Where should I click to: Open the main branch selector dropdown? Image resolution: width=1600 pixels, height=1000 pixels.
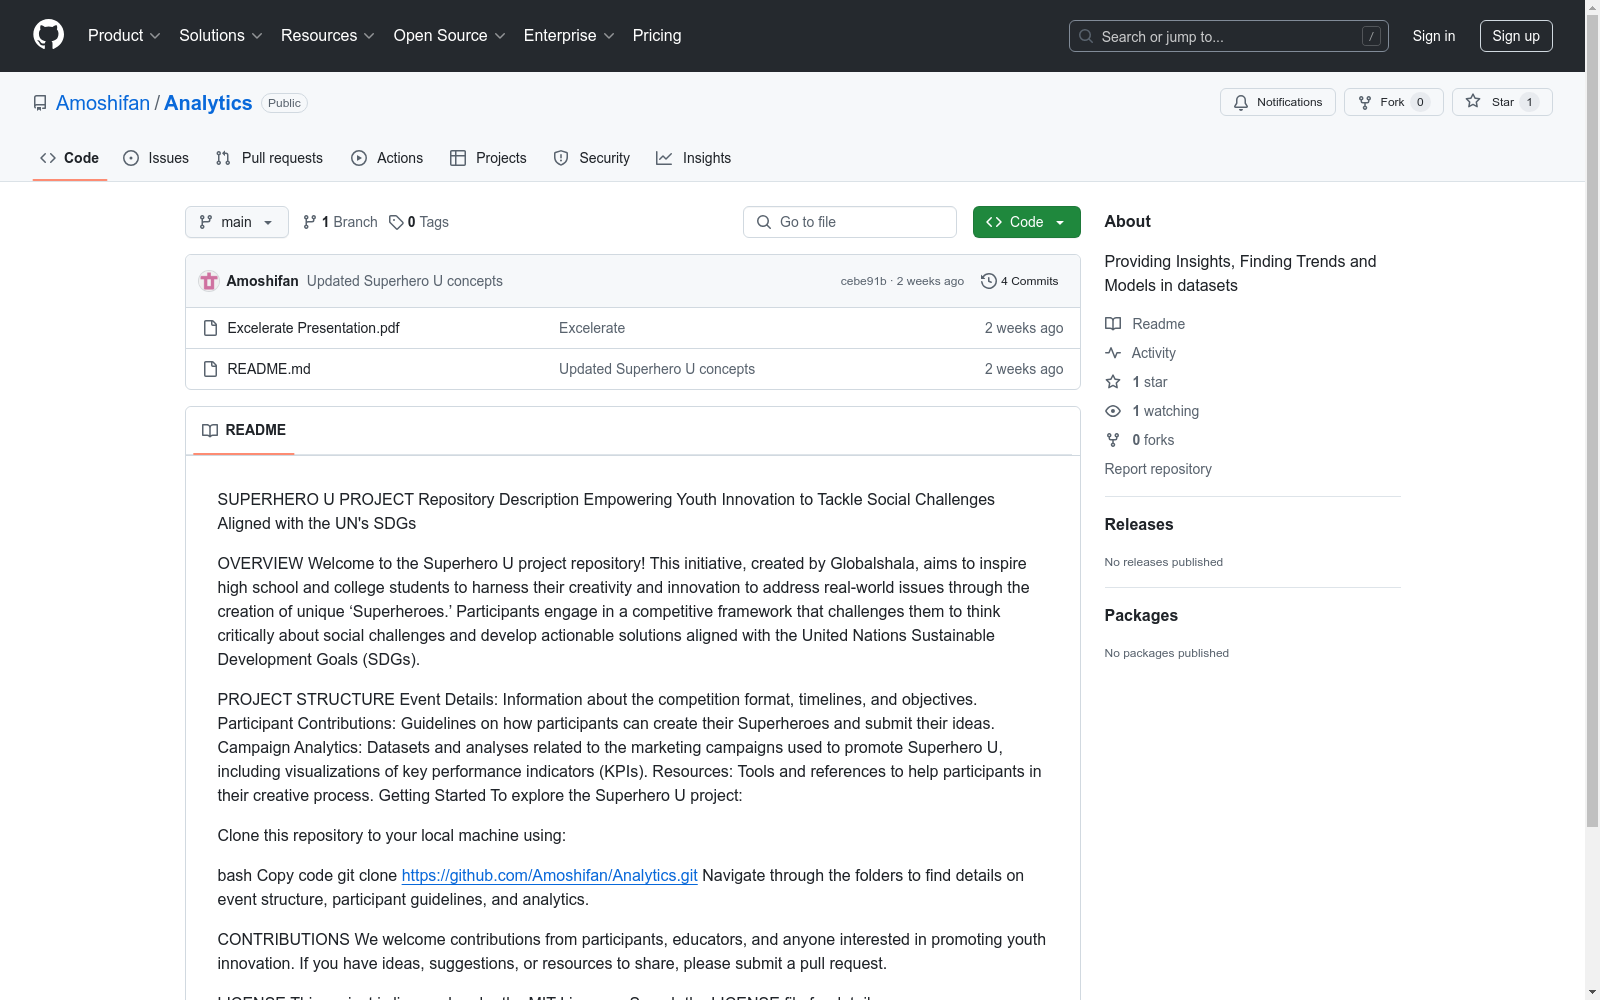pyautogui.click(x=237, y=222)
